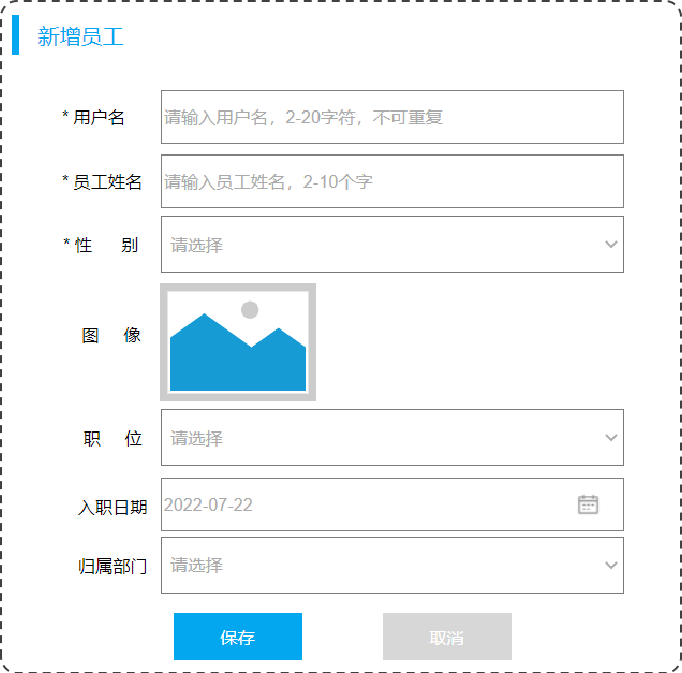Screen dimensions: 682x673
Task: Click the 入职日期 field label
Action: (113, 507)
